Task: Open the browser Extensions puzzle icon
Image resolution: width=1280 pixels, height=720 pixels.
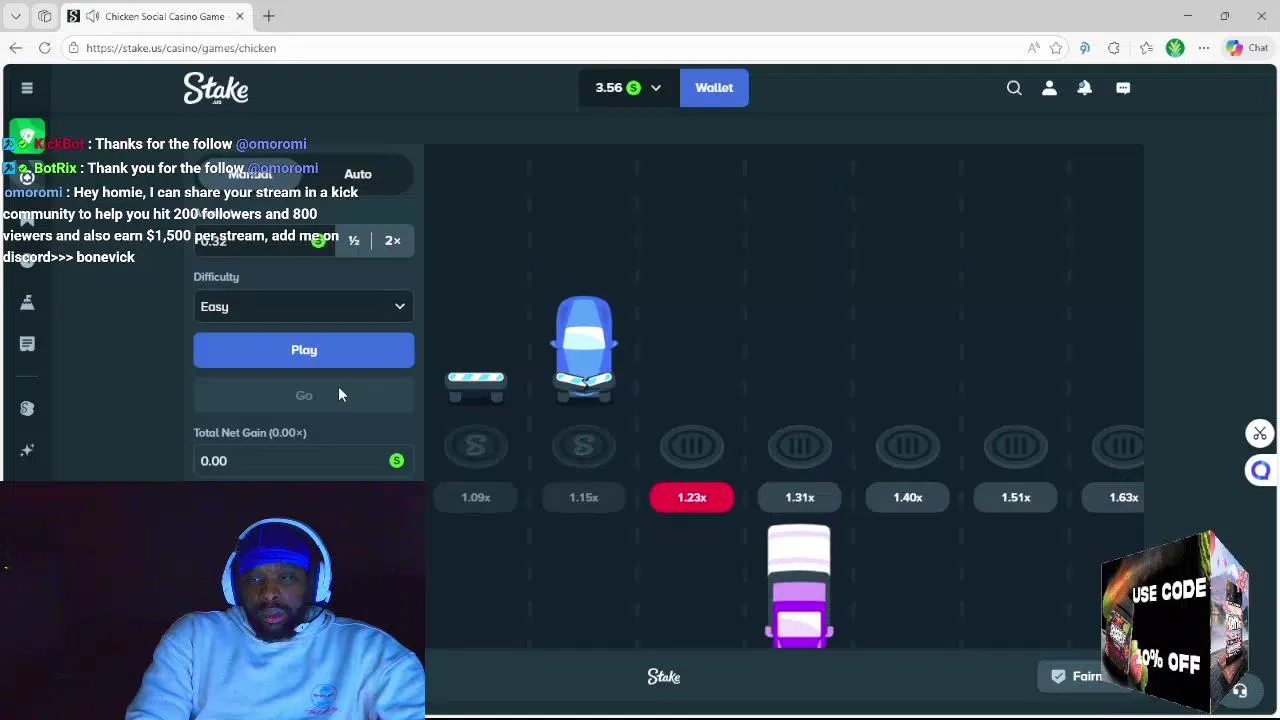Action: pos(1114,48)
